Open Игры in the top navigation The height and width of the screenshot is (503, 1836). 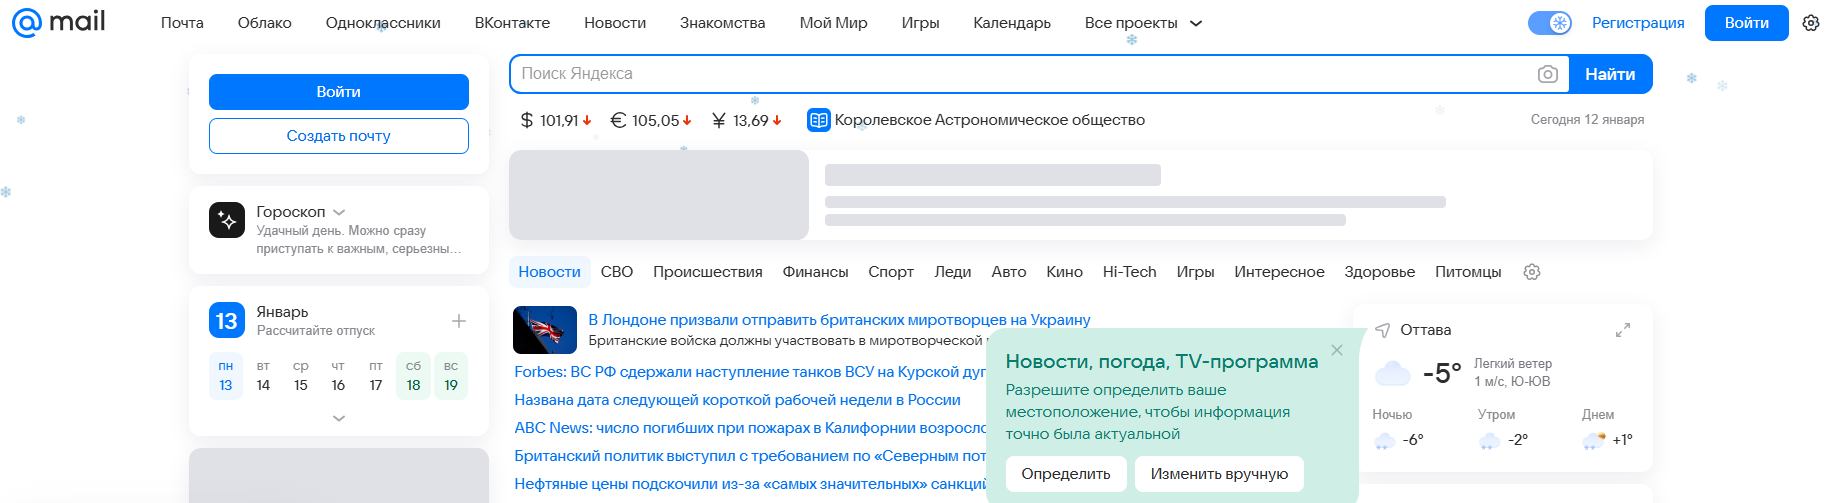click(x=920, y=23)
